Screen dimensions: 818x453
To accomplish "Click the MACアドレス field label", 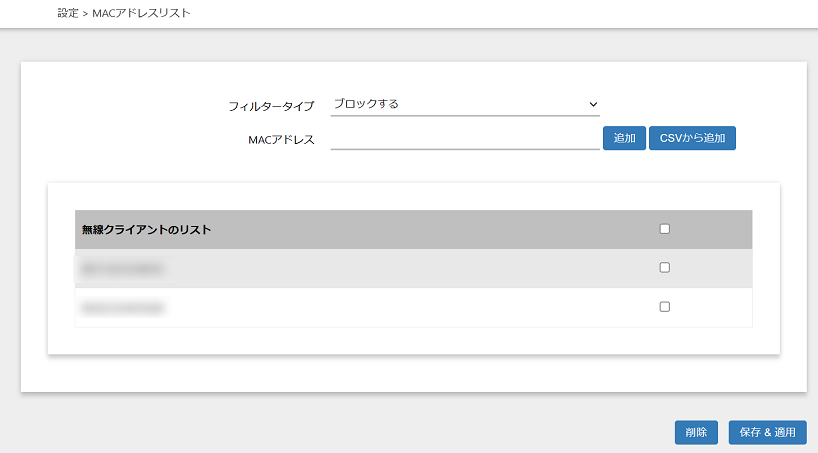I will 281,139.
